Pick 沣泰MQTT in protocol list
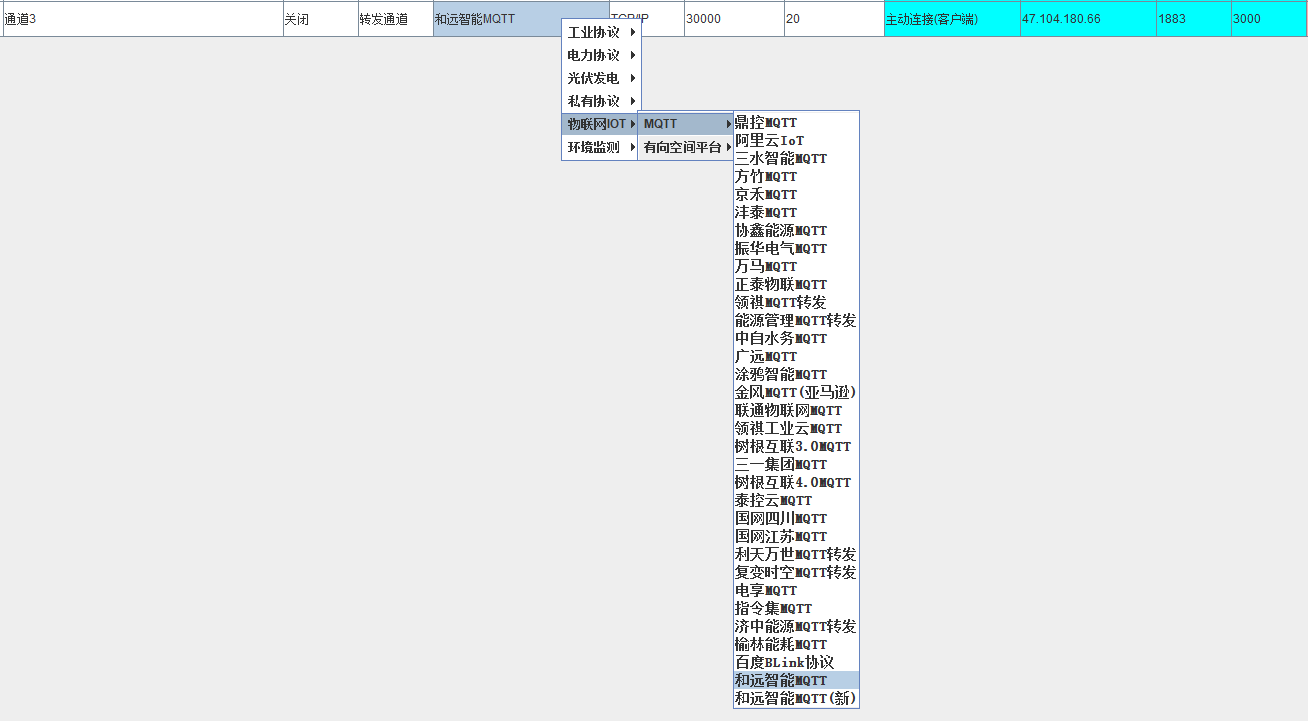 coord(796,212)
